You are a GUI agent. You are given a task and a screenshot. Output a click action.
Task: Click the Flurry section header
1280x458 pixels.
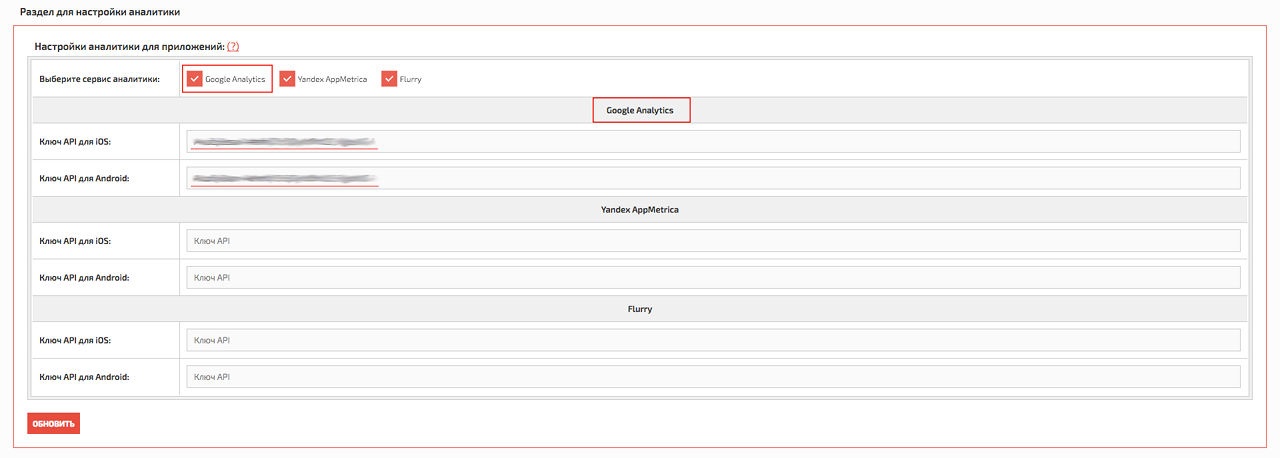pyautogui.click(x=640, y=309)
